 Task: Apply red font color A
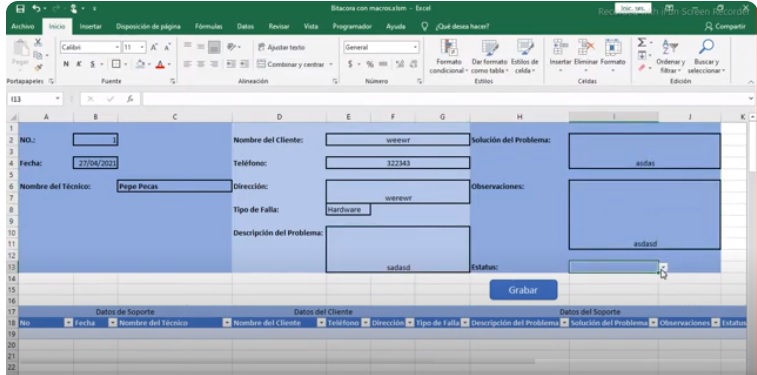point(160,64)
